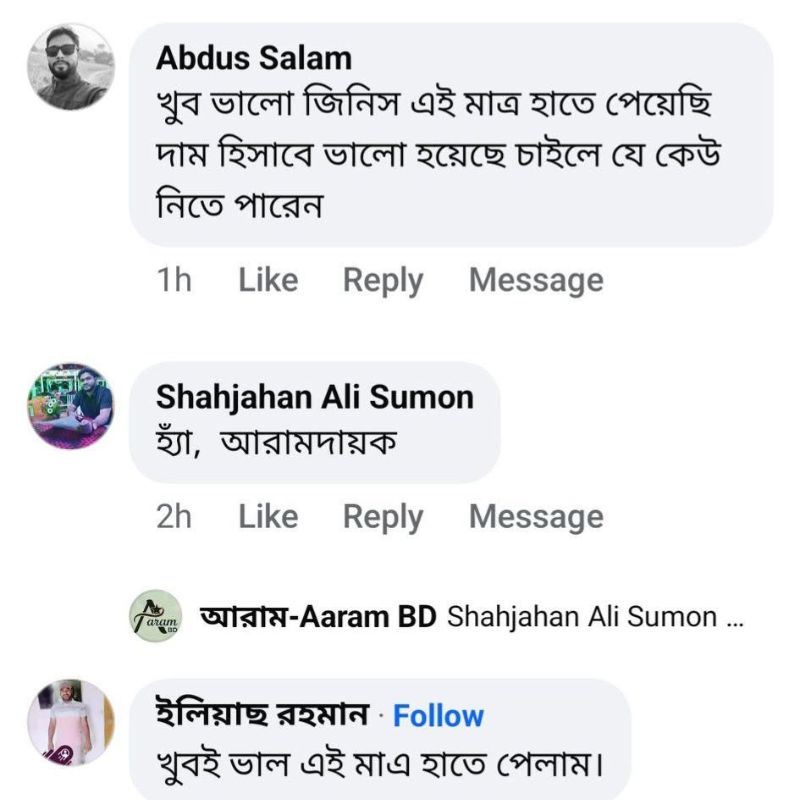
Task: Follow ইলিয়াছ রহমান
Action: 438,716
